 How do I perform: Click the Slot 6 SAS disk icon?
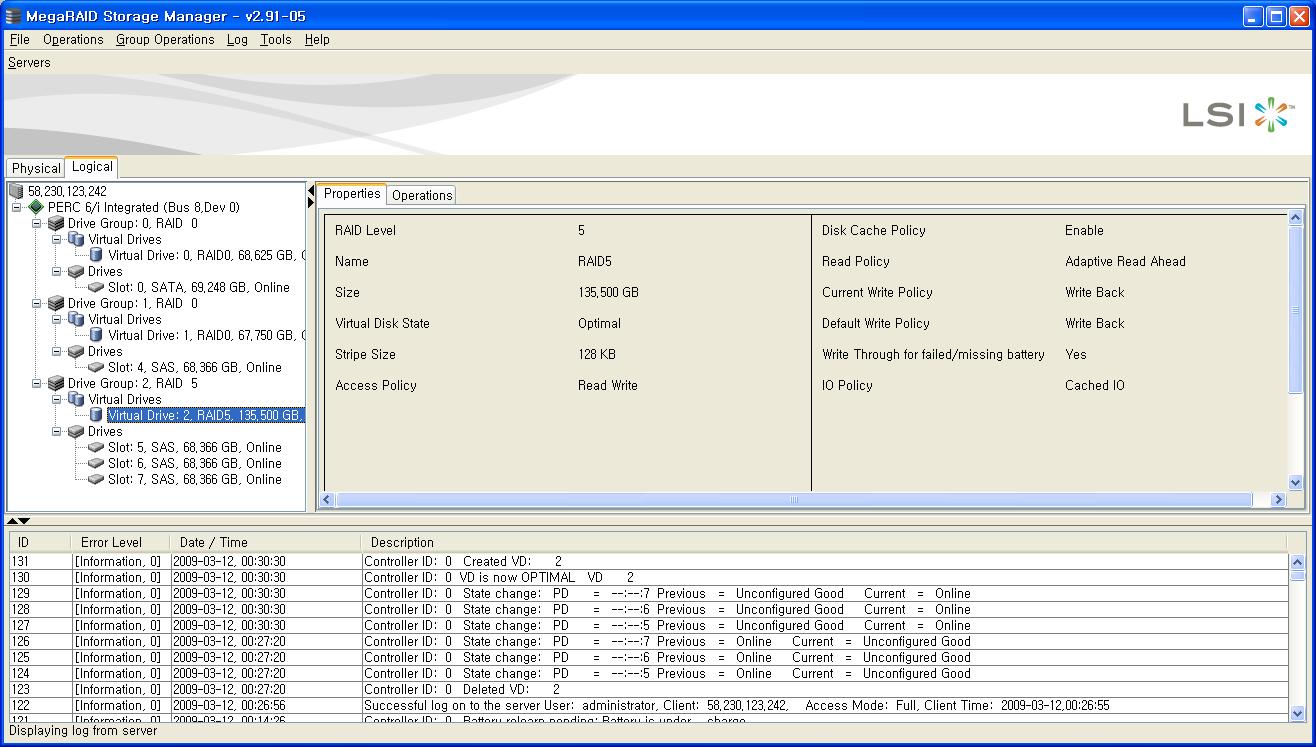pos(96,463)
